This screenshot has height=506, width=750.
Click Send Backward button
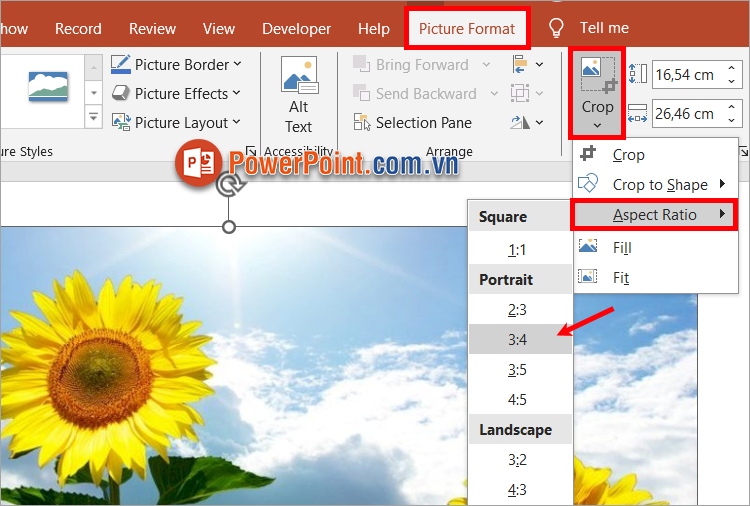click(x=415, y=94)
